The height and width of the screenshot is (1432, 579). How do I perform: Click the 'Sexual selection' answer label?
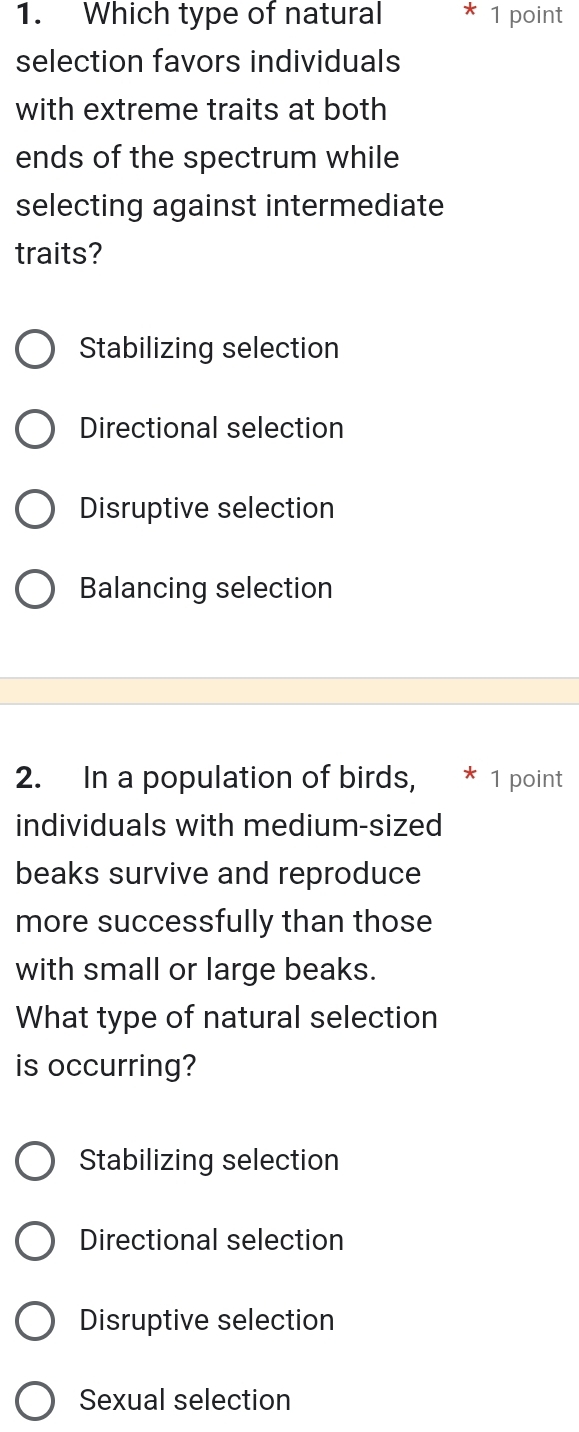184,1400
